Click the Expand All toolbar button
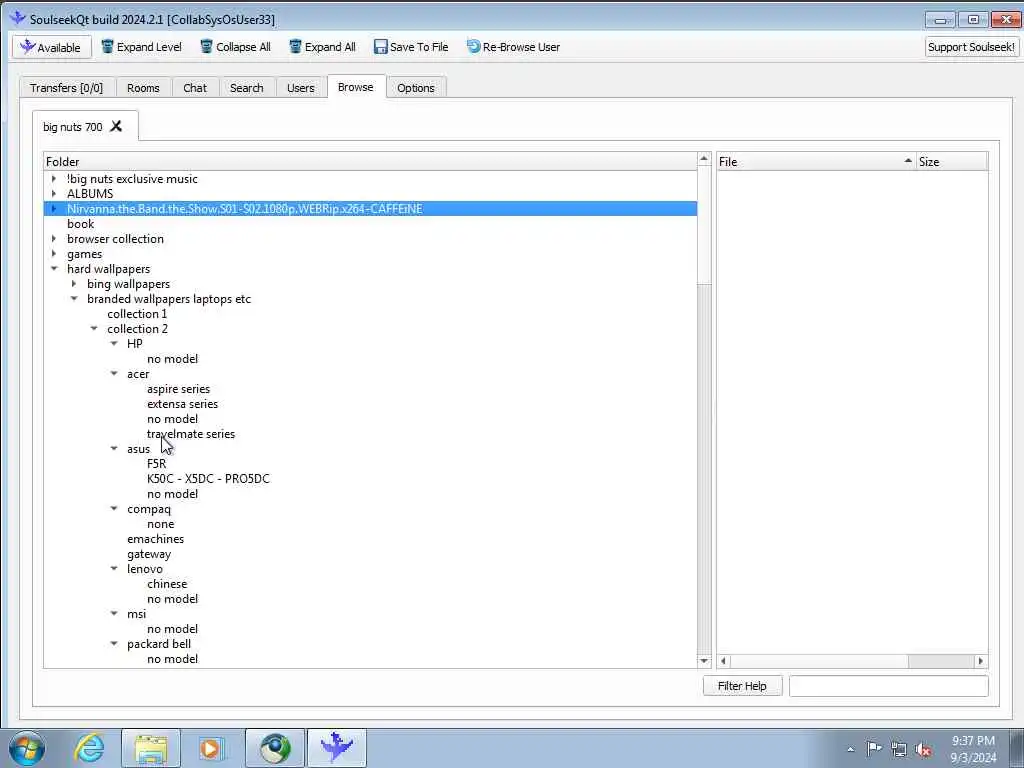This screenshot has height=768, width=1024. click(x=323, y=47)
